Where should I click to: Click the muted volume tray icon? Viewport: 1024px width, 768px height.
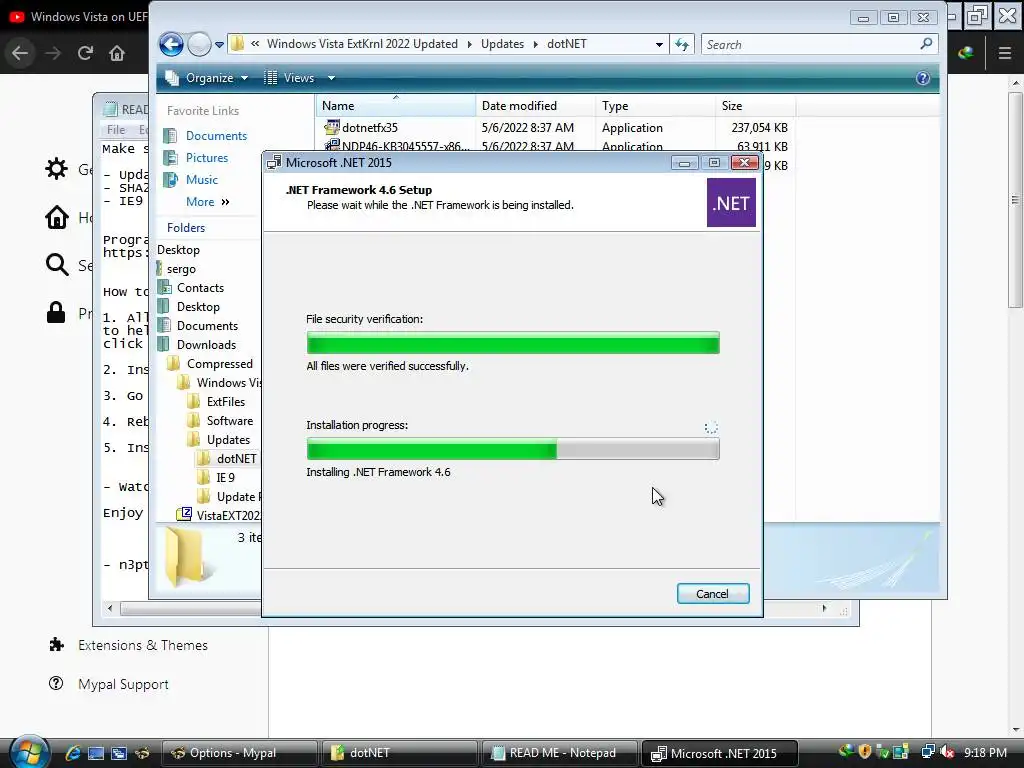(x=947, y=752)
